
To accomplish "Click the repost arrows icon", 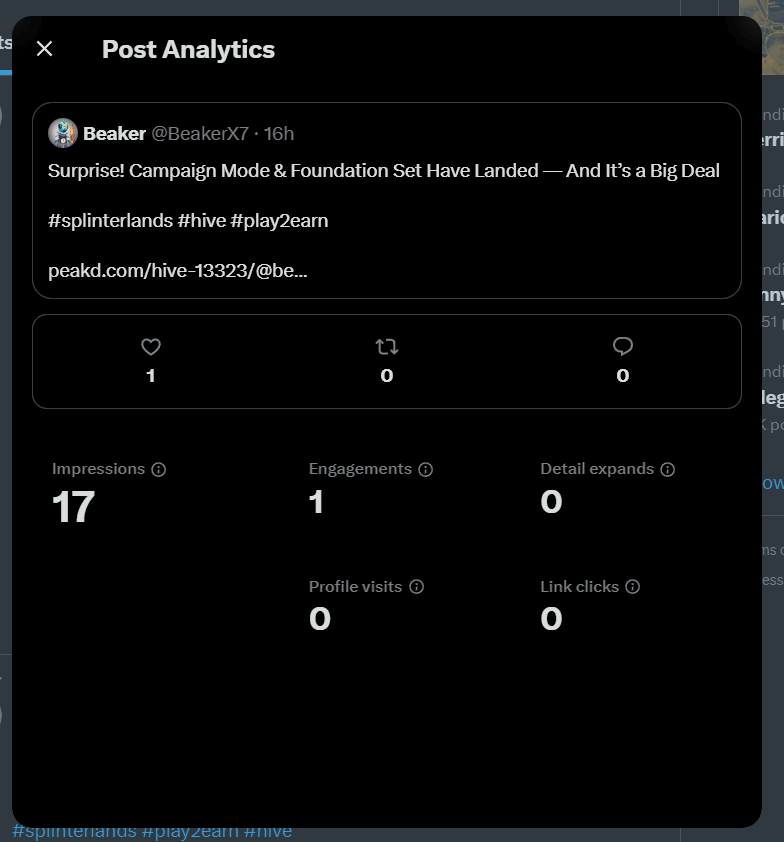I will coord(387,347).
